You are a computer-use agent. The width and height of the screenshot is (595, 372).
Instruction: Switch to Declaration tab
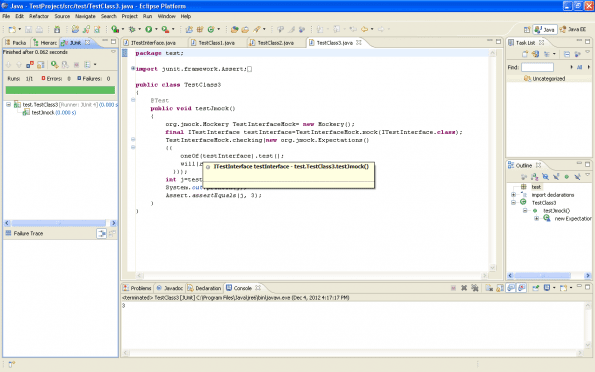(204, 288)
